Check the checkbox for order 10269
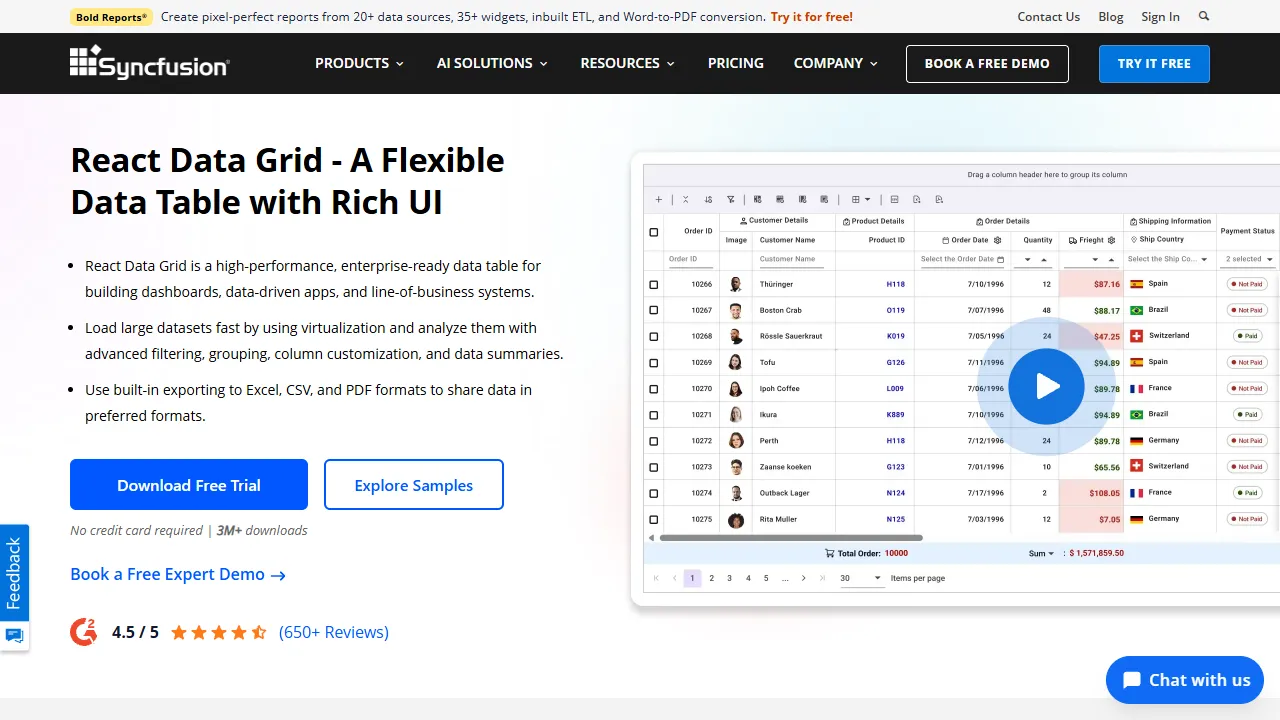The width and height of the screenshot is (1280, 720). [x=654, y=362]
